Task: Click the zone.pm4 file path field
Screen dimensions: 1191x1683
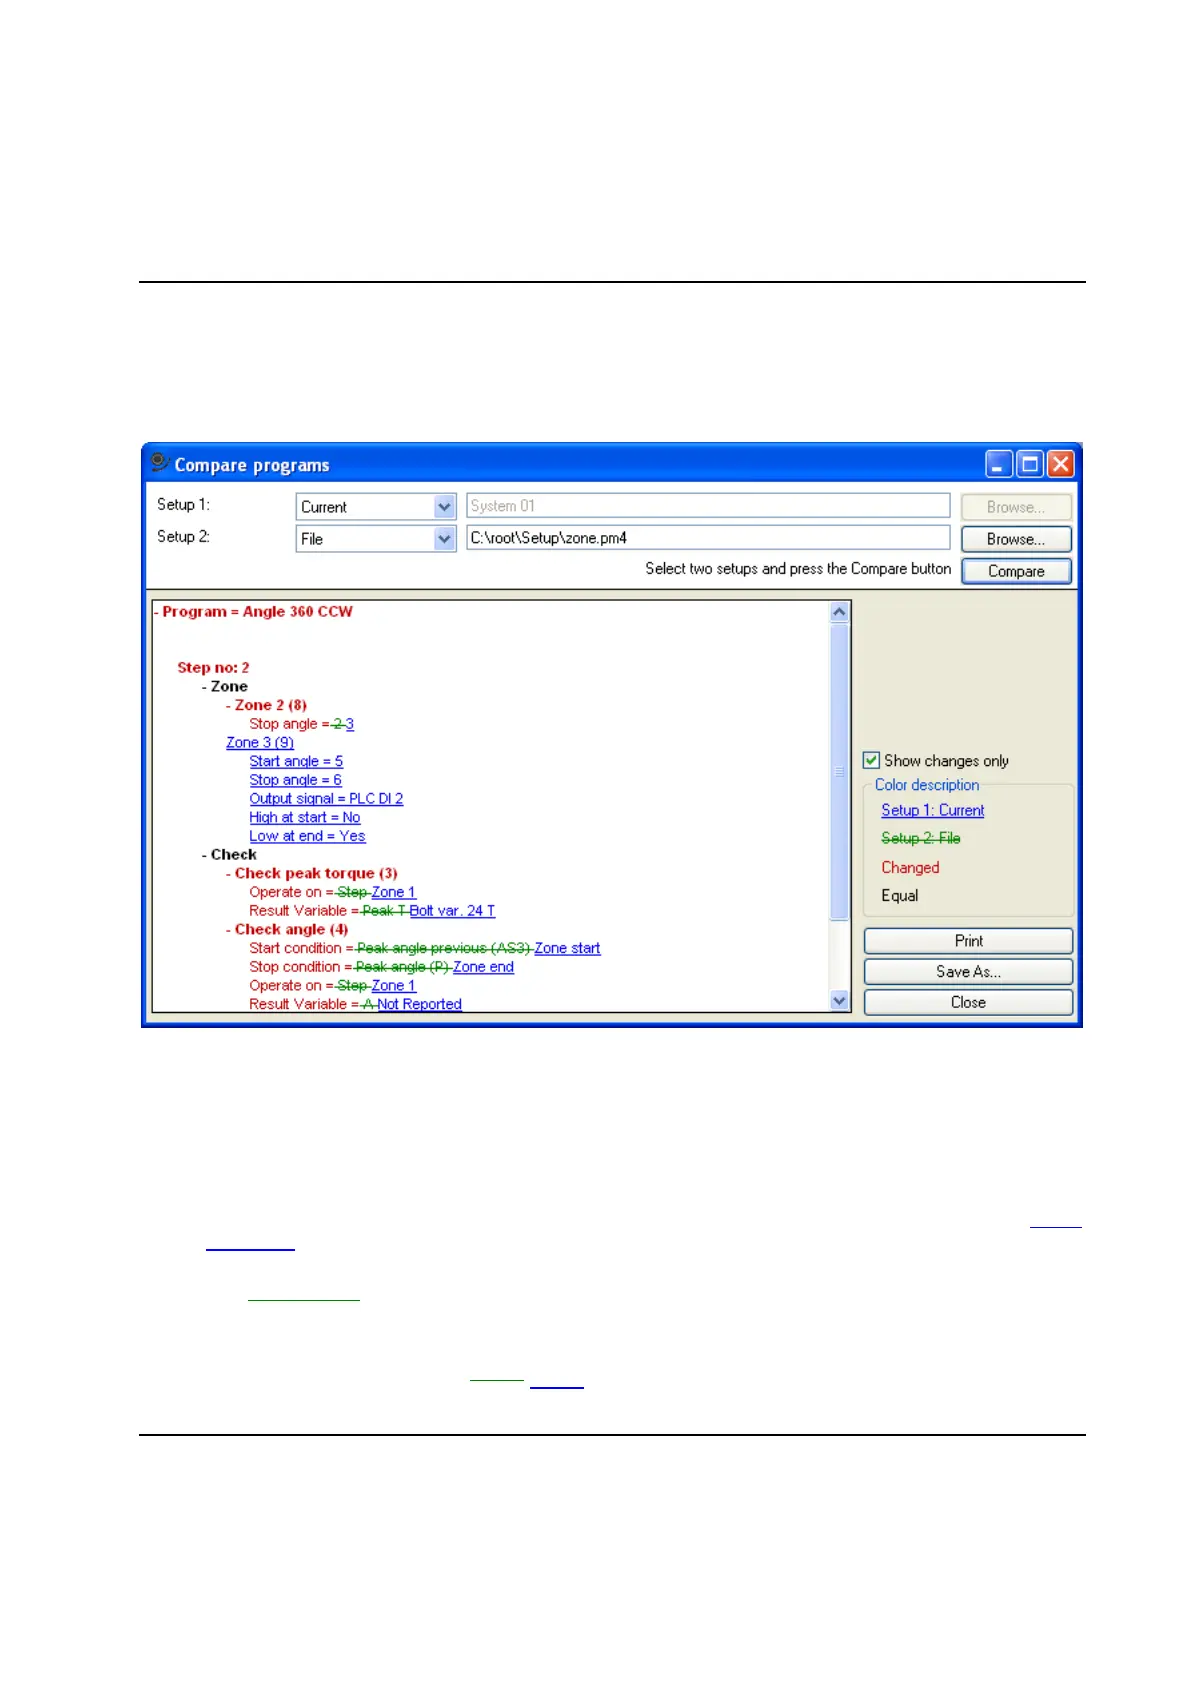Action: coord(708,538)
